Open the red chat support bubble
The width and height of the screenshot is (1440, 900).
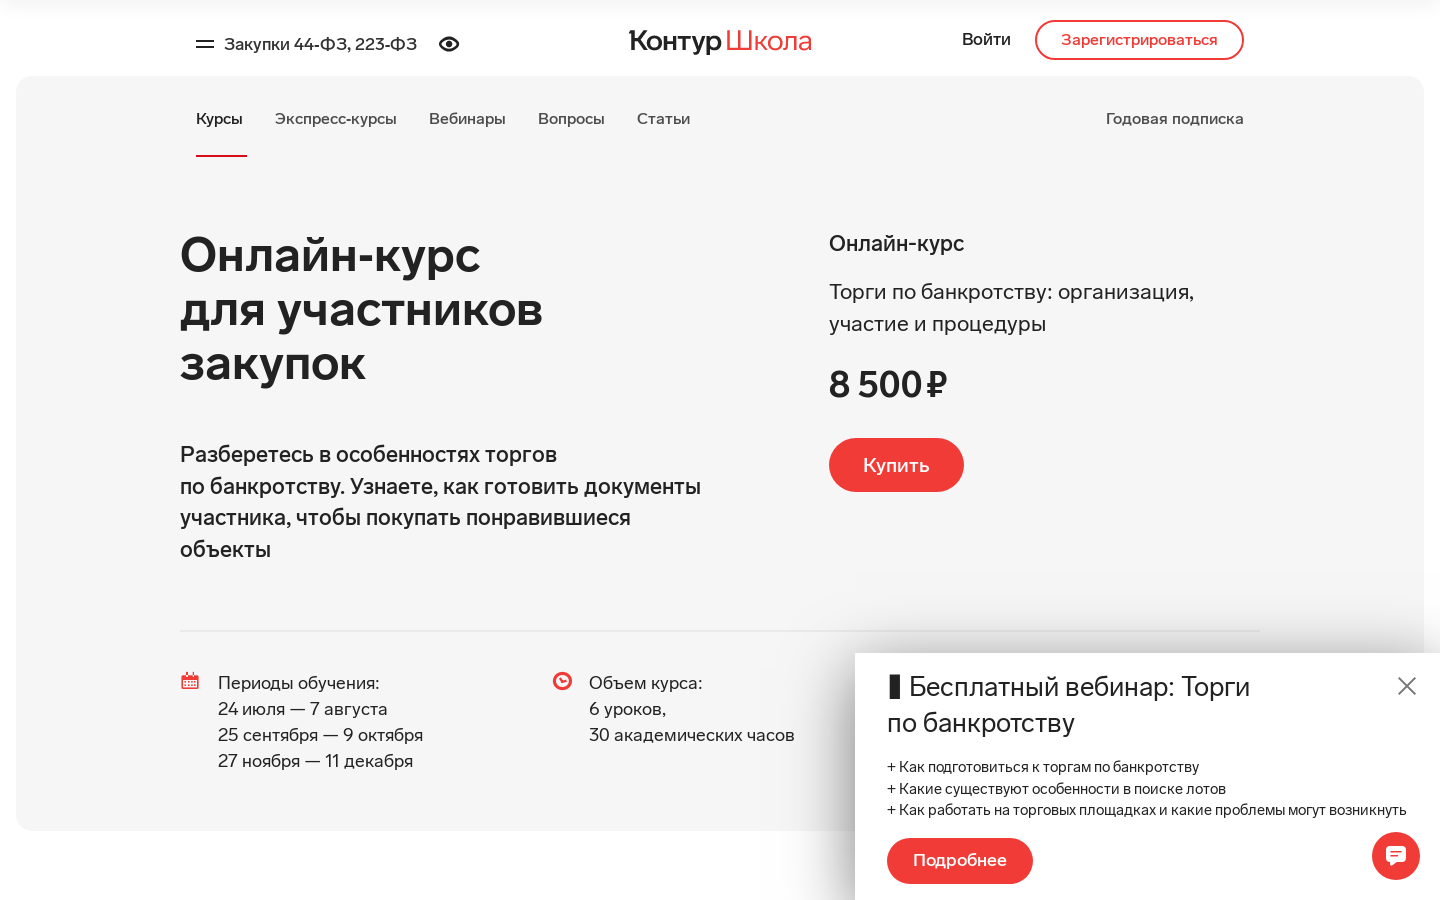click(1396, 856)
